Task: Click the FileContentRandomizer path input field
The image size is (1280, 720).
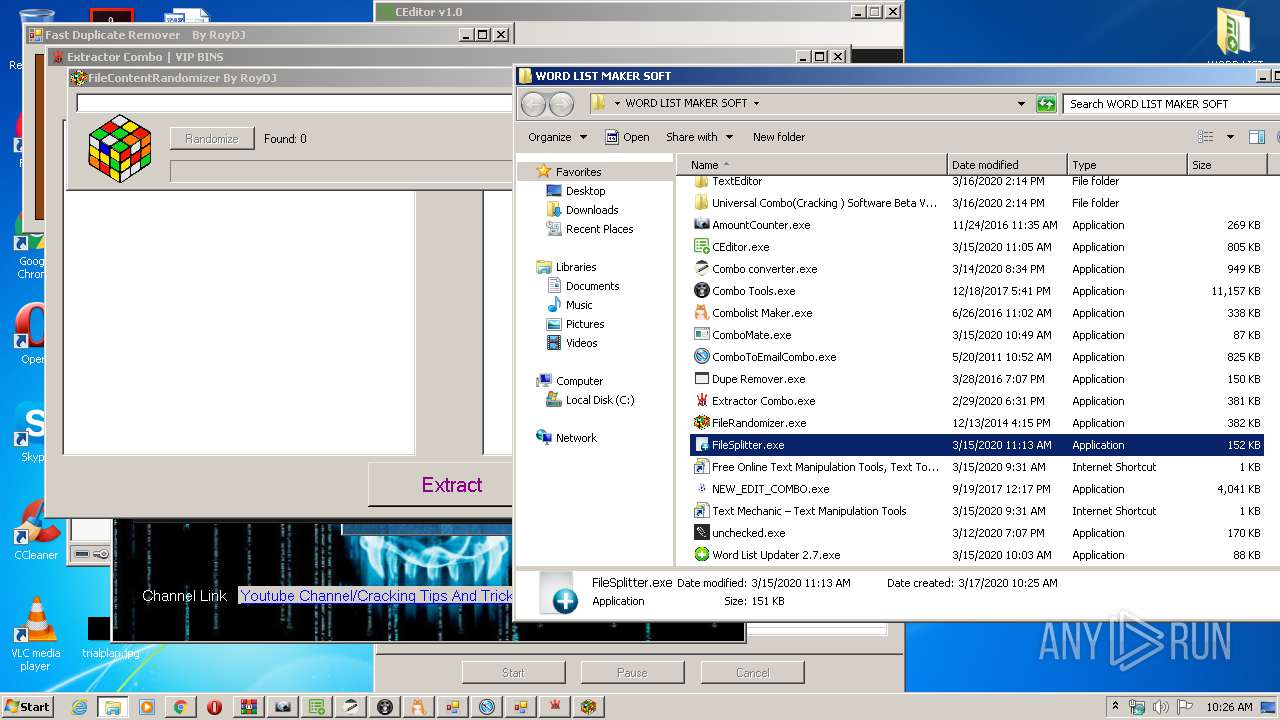Action: pyautogui.click(x=295, y=103)
